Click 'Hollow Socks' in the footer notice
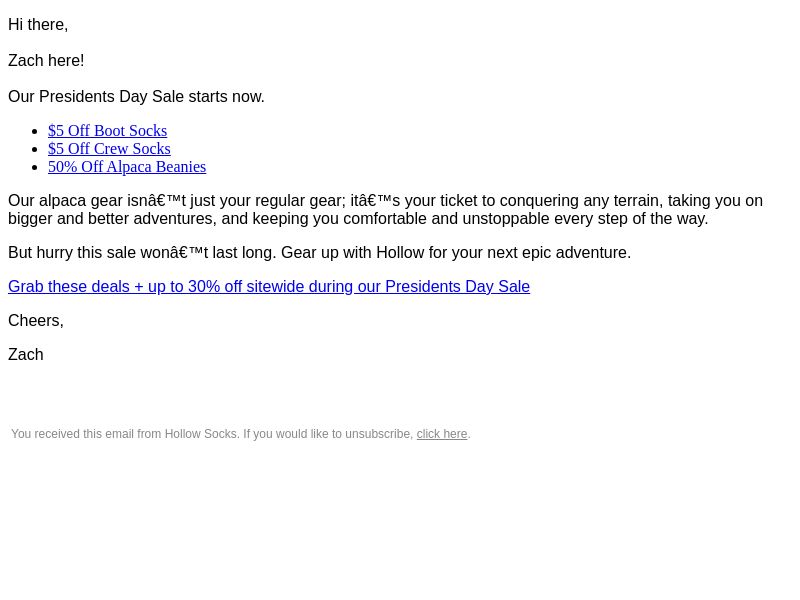800x600 pixels. (x=201, y=434)
